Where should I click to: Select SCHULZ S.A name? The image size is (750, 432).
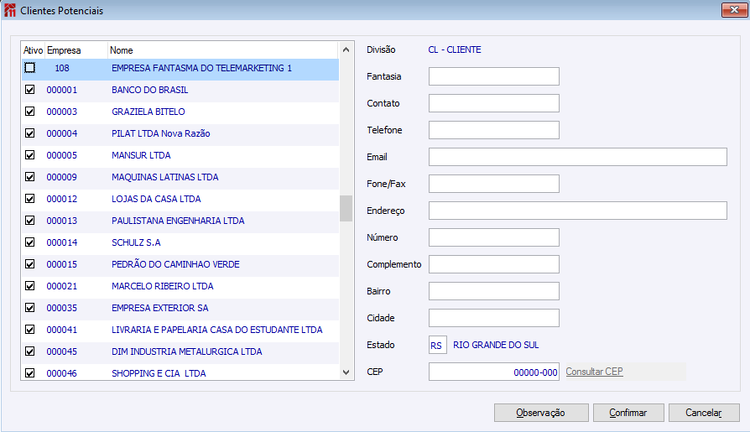pyautogui.click(x=136, y=243)
